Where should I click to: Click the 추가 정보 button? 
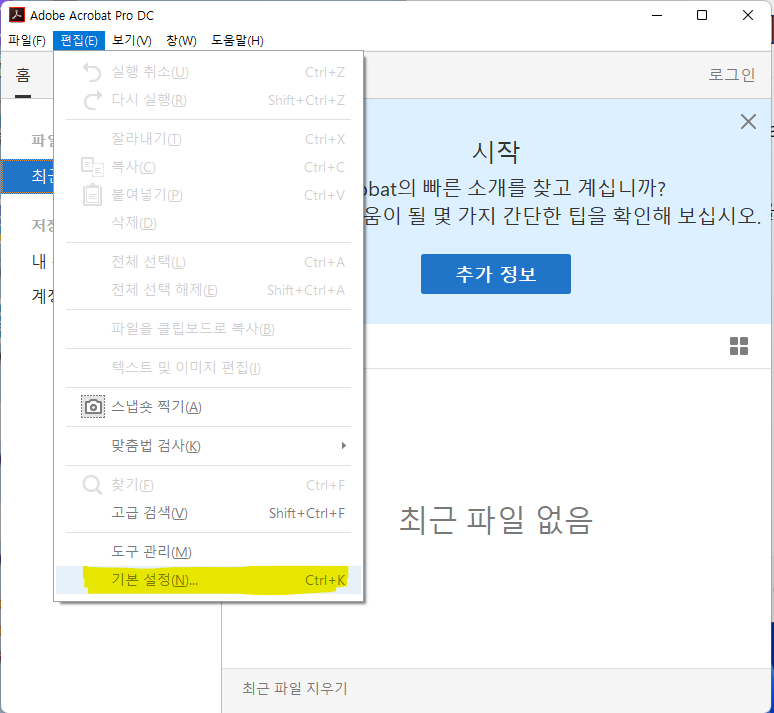[x=496, y=274]
